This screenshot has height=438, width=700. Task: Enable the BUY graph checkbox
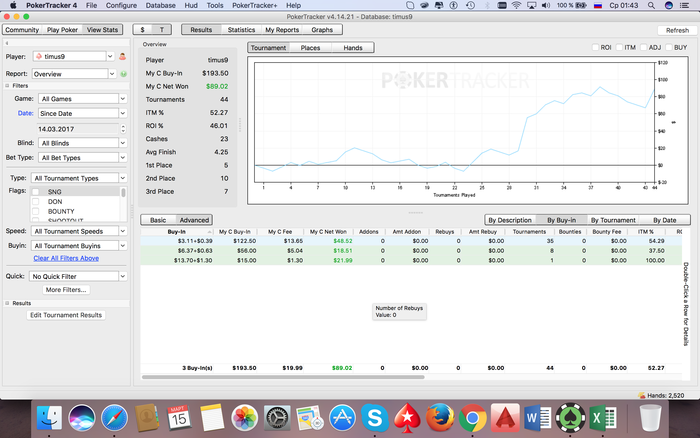669,47
